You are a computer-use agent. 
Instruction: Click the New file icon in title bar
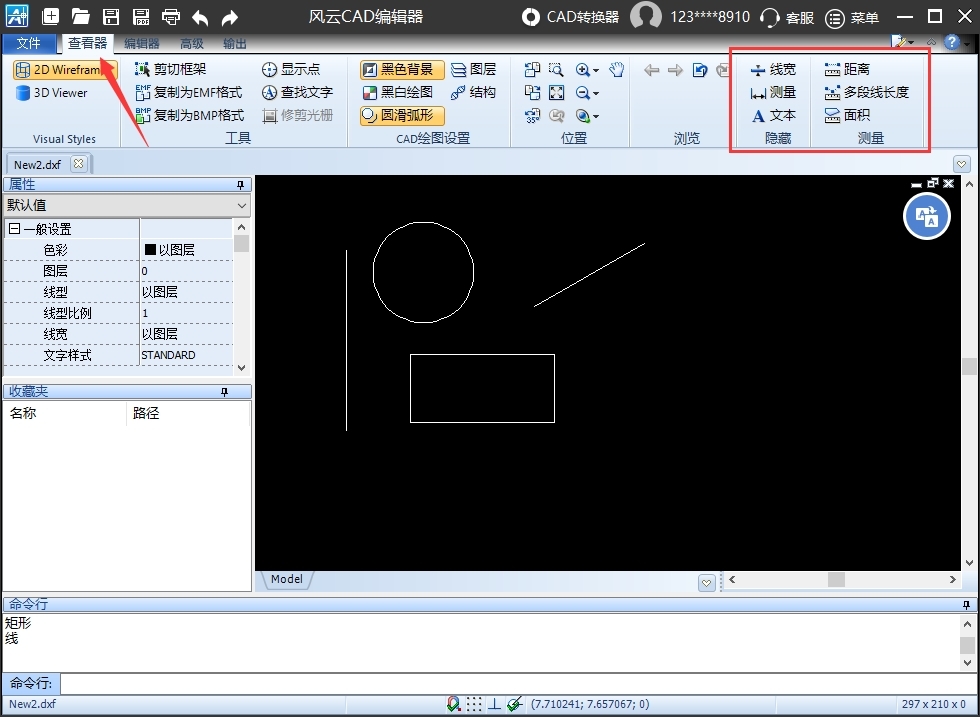coord(51,16)
